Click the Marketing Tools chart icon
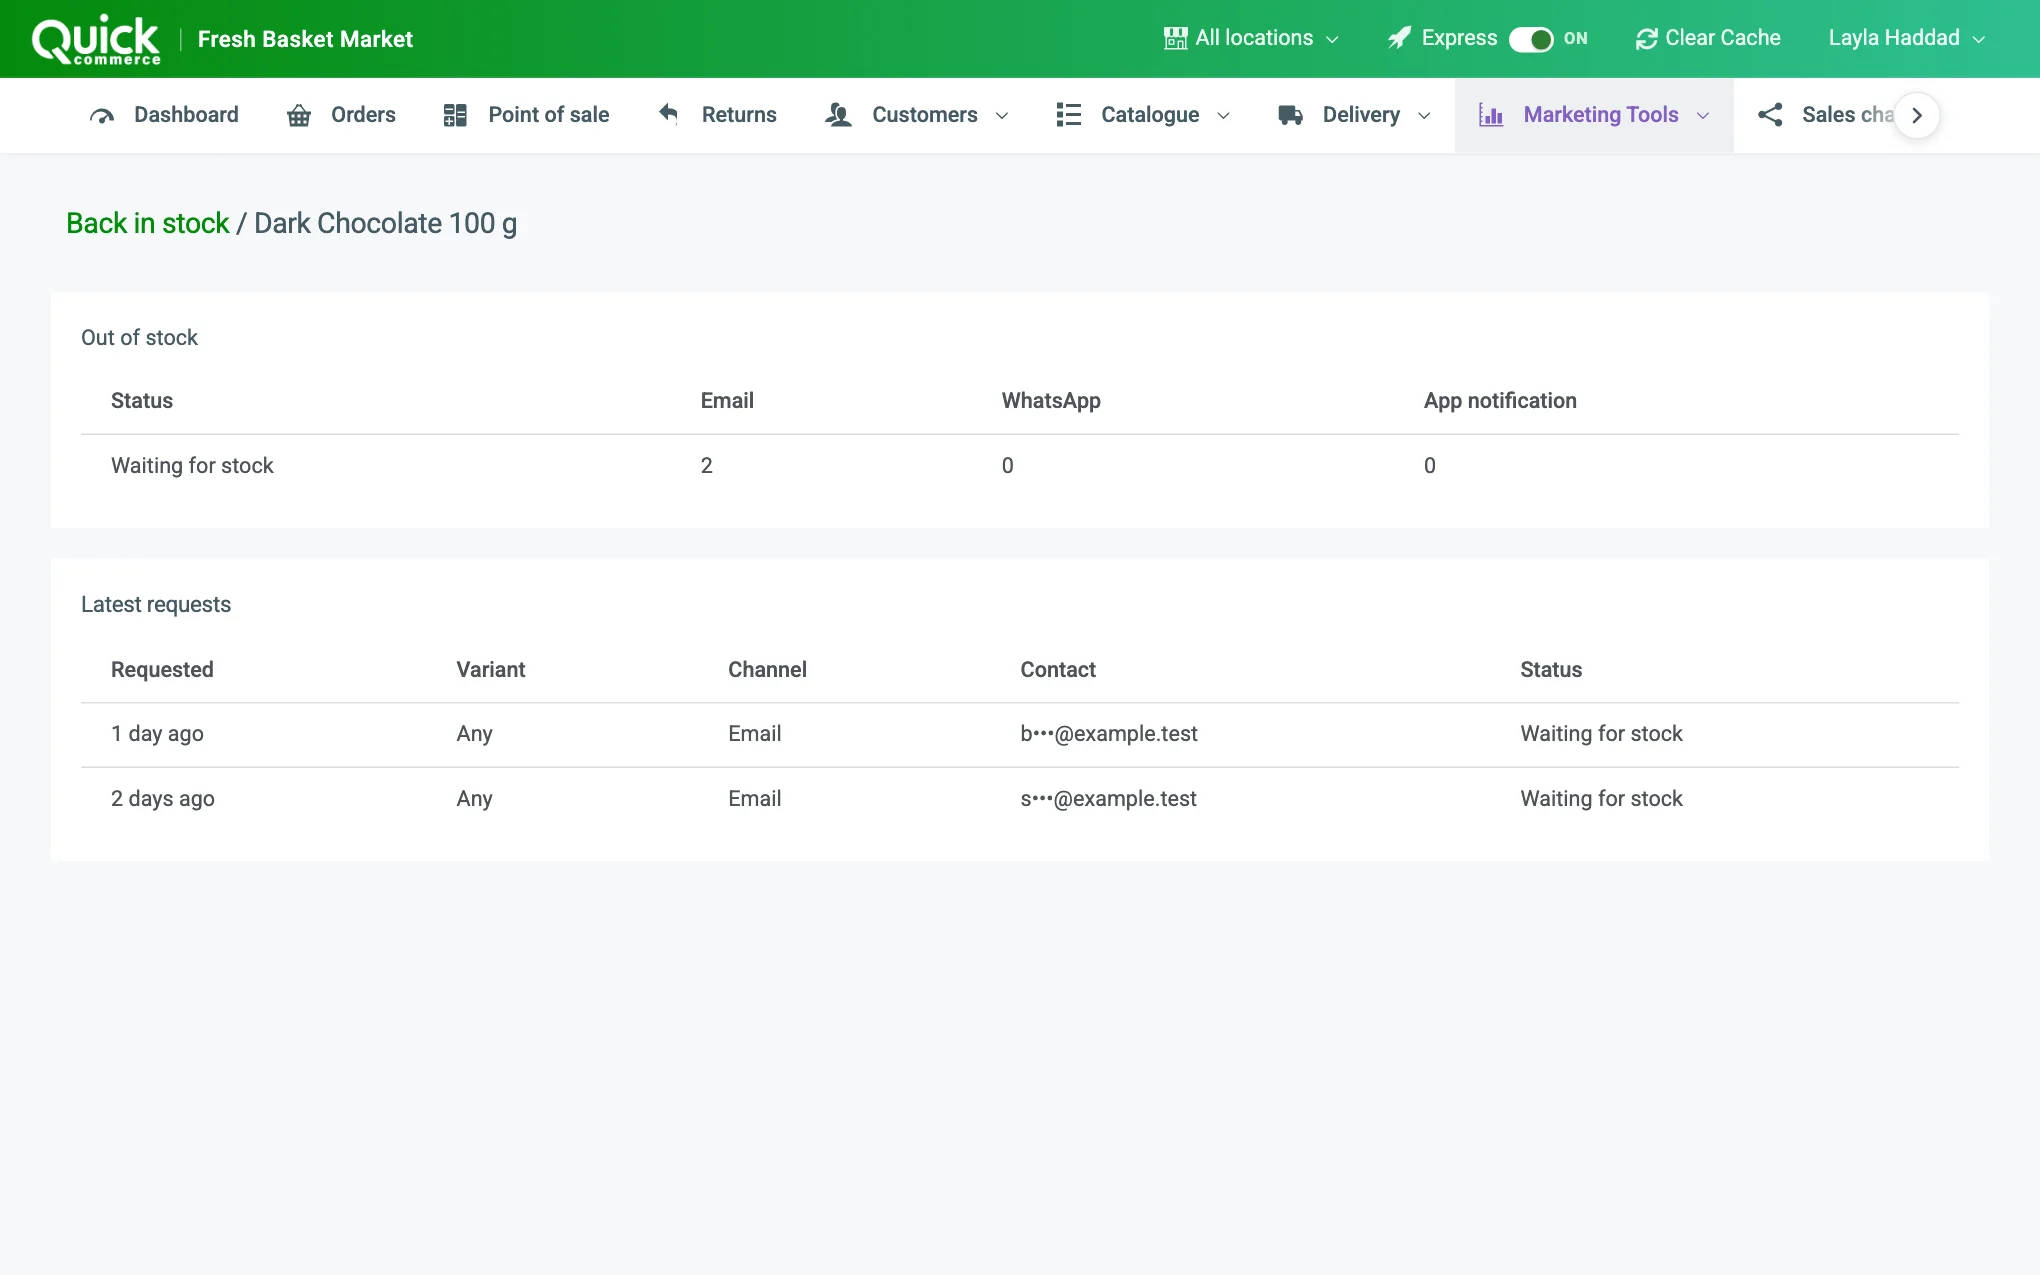The height and width of the screenshot is (1275, 2040). point(1491,116)
